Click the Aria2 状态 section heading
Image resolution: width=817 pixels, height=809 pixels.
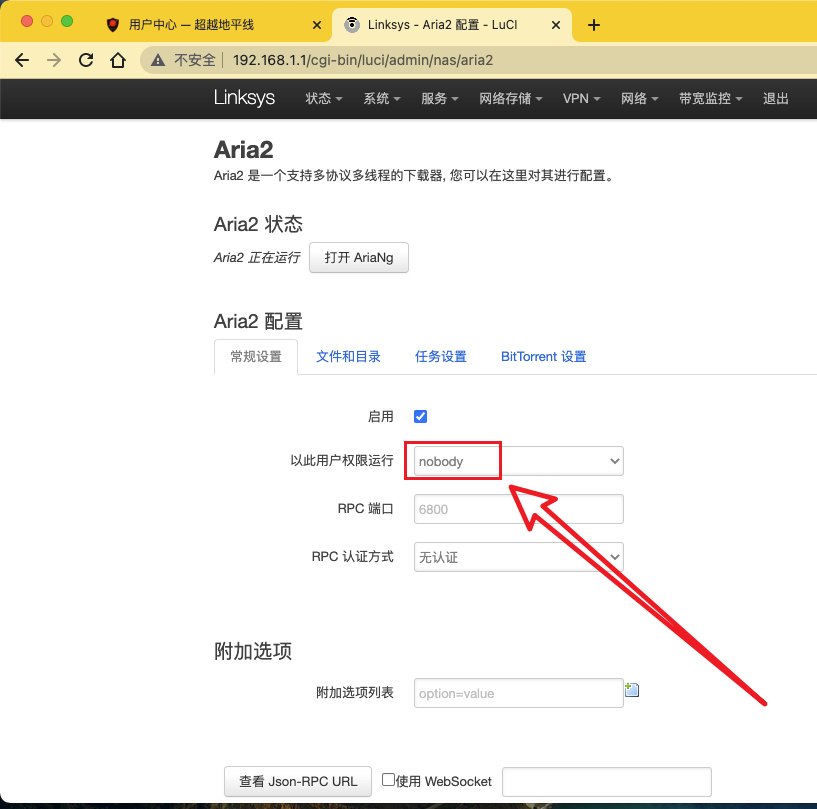pos(258,225)
